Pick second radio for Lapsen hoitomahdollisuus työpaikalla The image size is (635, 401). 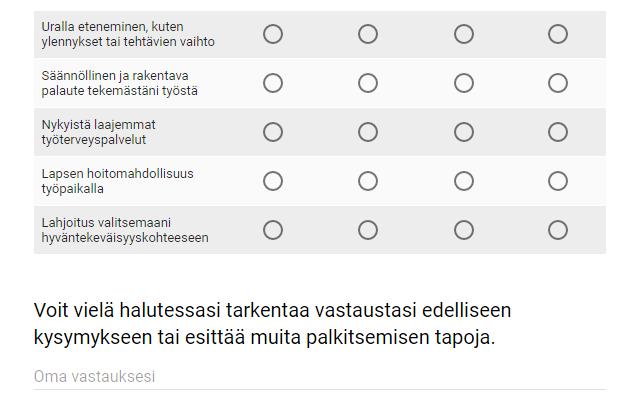(x=368, y=181)
